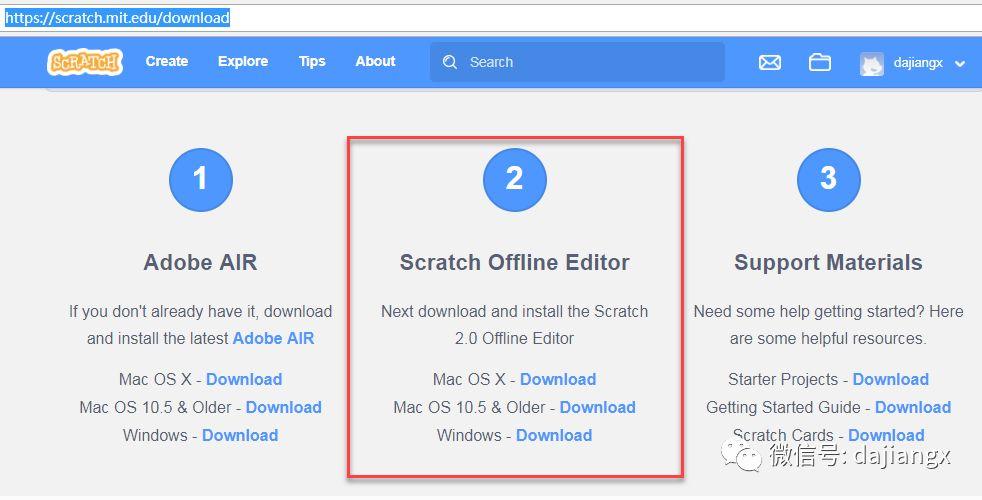The width and height of the screenshot is (982, 500).
Task: Focus the Search input field
Action: [577, 62]
